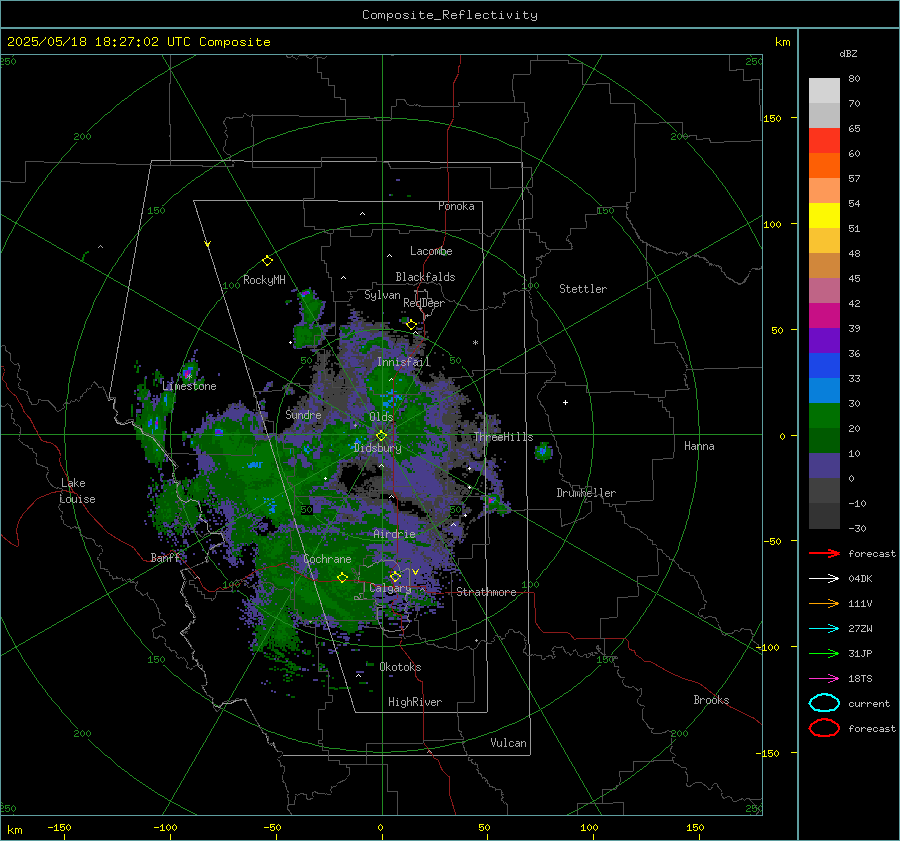Click the Limestone label
The height and width of the screenshot is (841, 900).
(189, 386)
